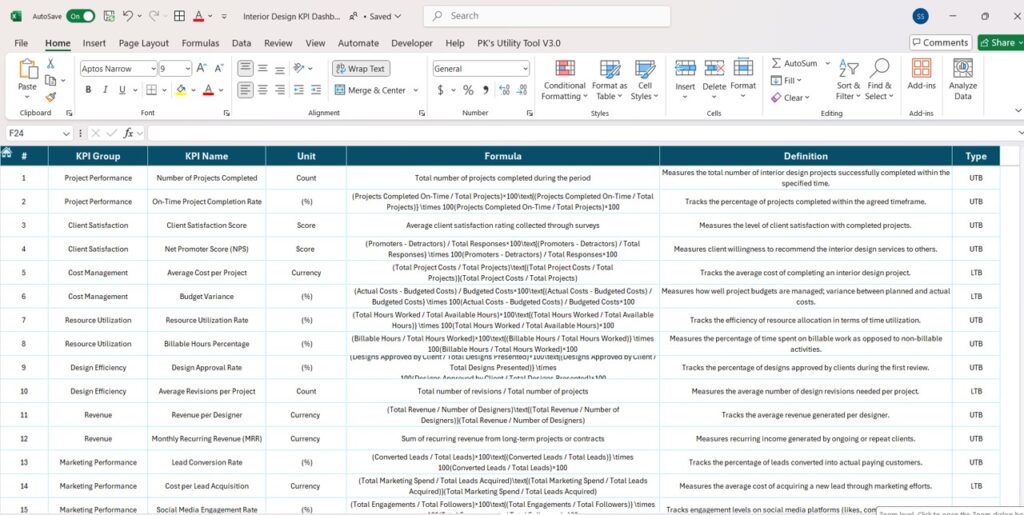Click the Delete cells icon
The height and width of the screenshot is (515, 1024).
714,67
